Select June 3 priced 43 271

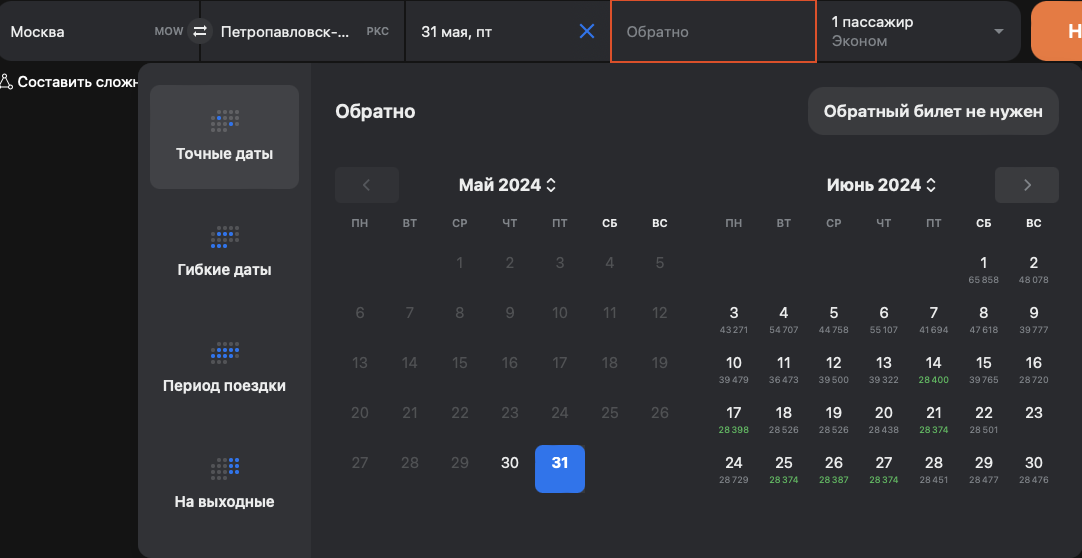734,319
